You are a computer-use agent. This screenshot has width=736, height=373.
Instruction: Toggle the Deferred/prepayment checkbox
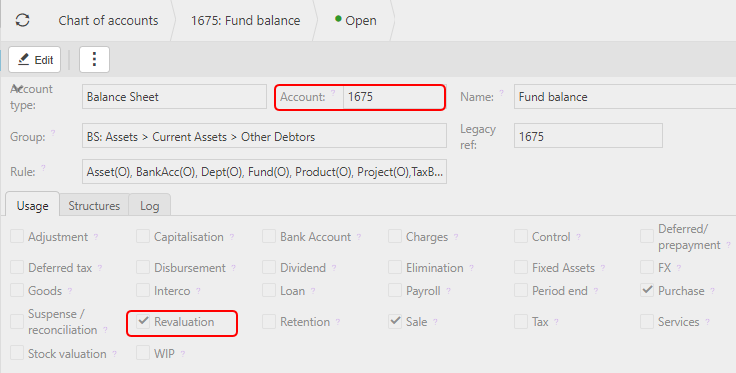point(647,236)
